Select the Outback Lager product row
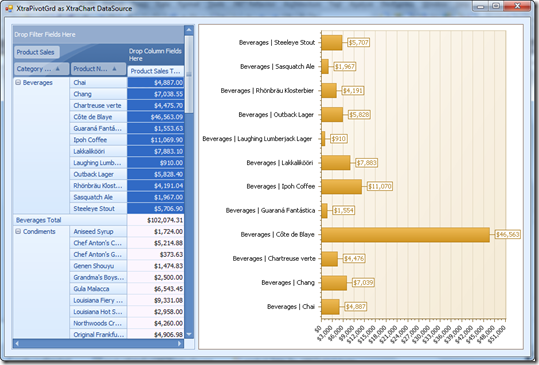 (x=98, y=174)
